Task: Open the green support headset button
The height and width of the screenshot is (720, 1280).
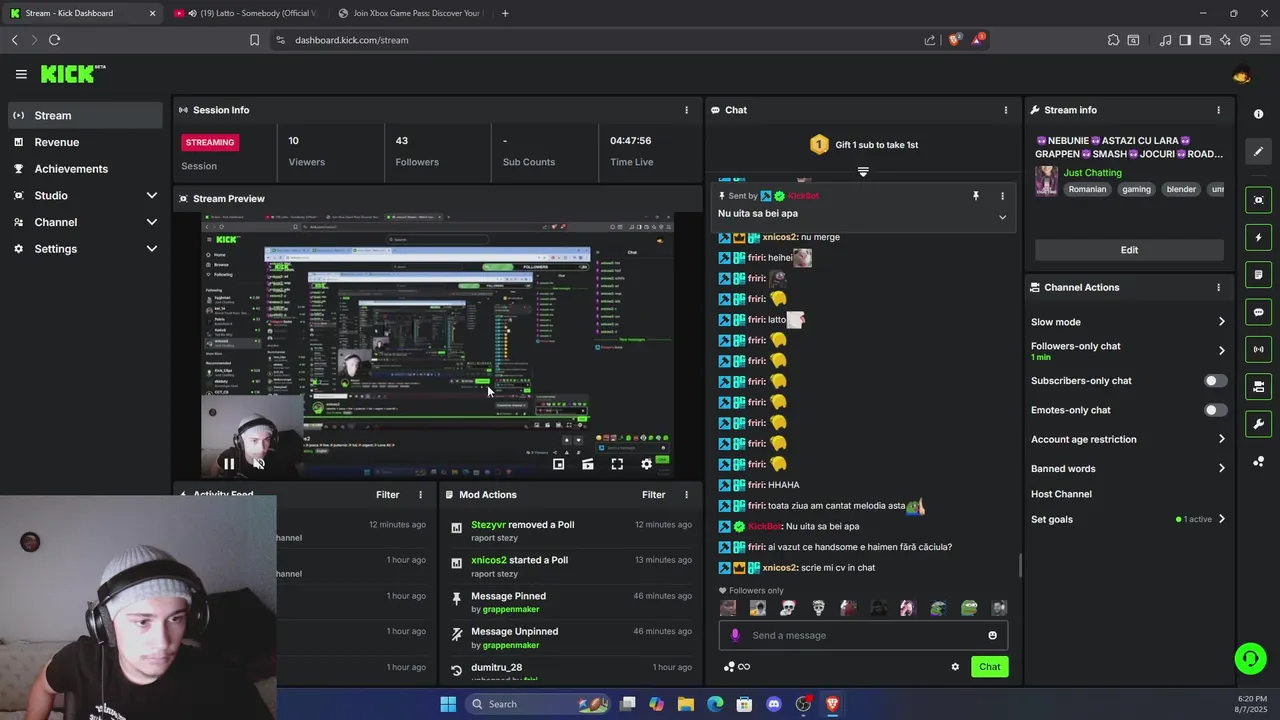Action: pos(1250,658)
